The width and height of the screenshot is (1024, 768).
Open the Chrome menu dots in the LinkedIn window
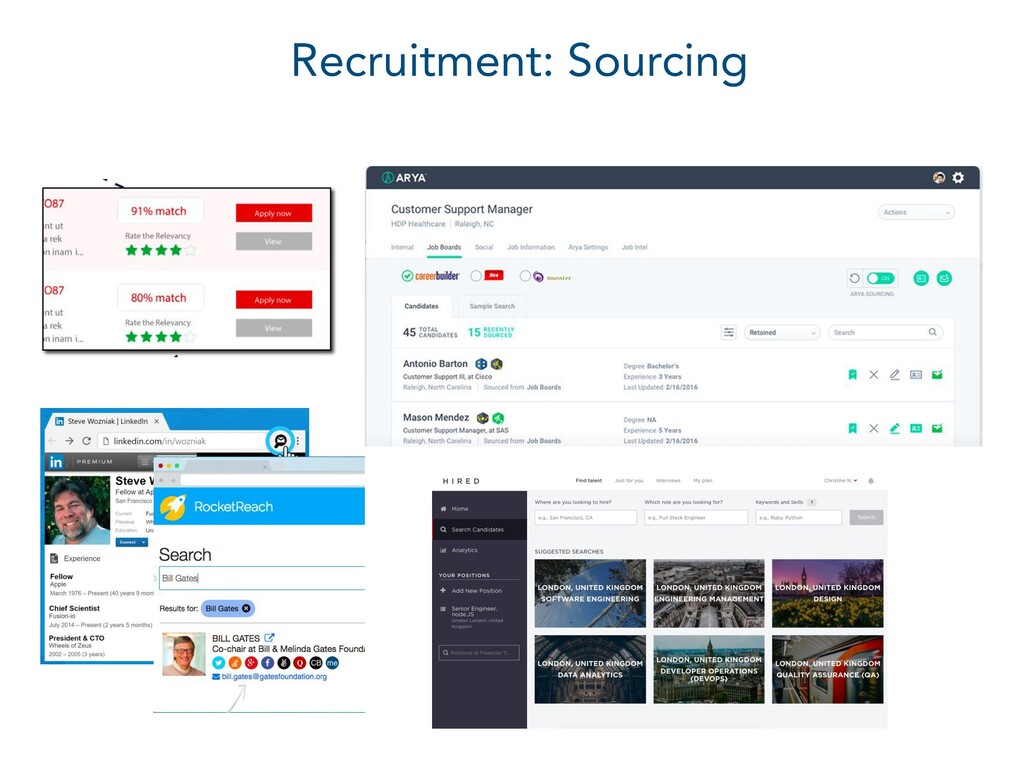[298, 441]
